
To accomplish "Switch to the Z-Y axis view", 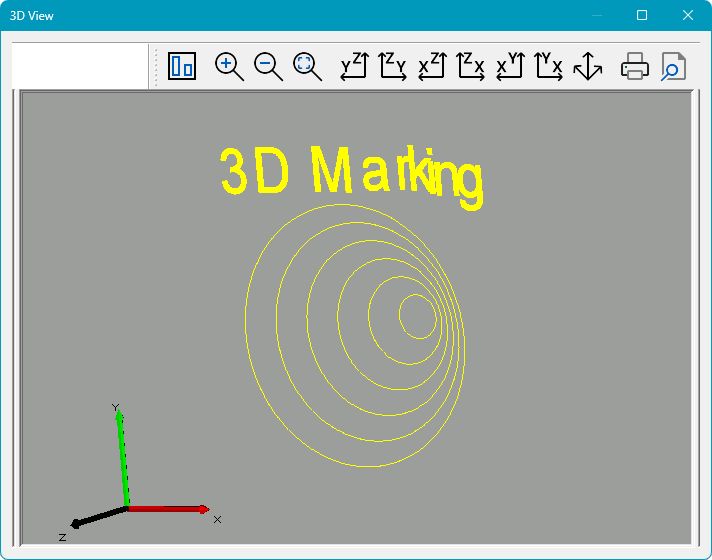I will coord(393,66).
